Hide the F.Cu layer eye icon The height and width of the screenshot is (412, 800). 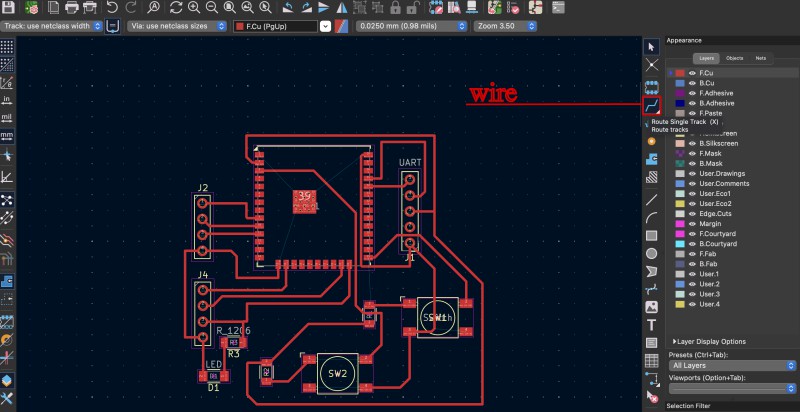(692, 73)
